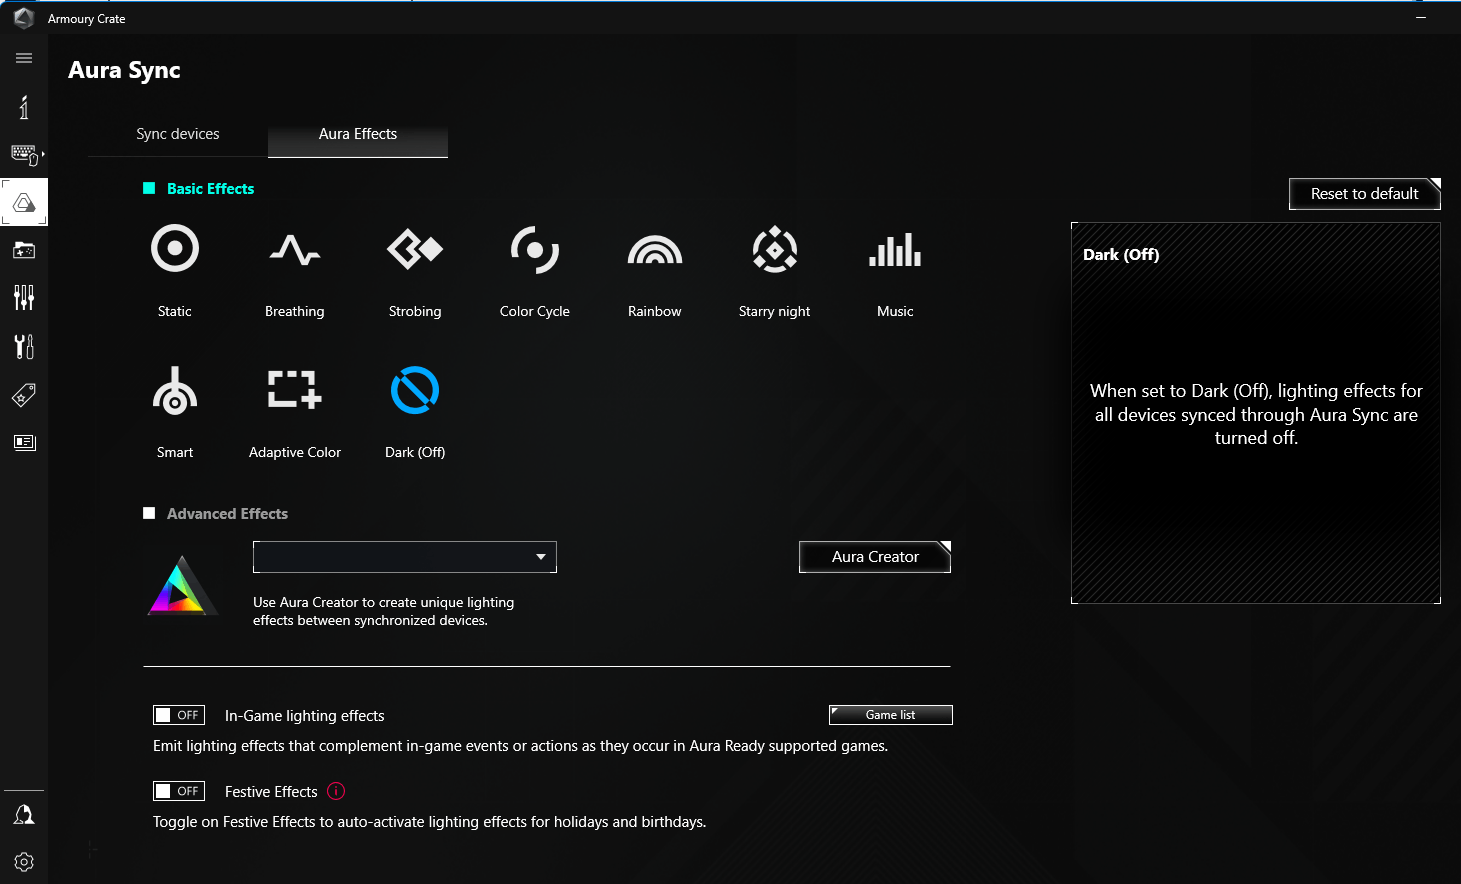Pick the Music effect icon
The width and height of the screenshot is (1461, 884).
[895, 249]
